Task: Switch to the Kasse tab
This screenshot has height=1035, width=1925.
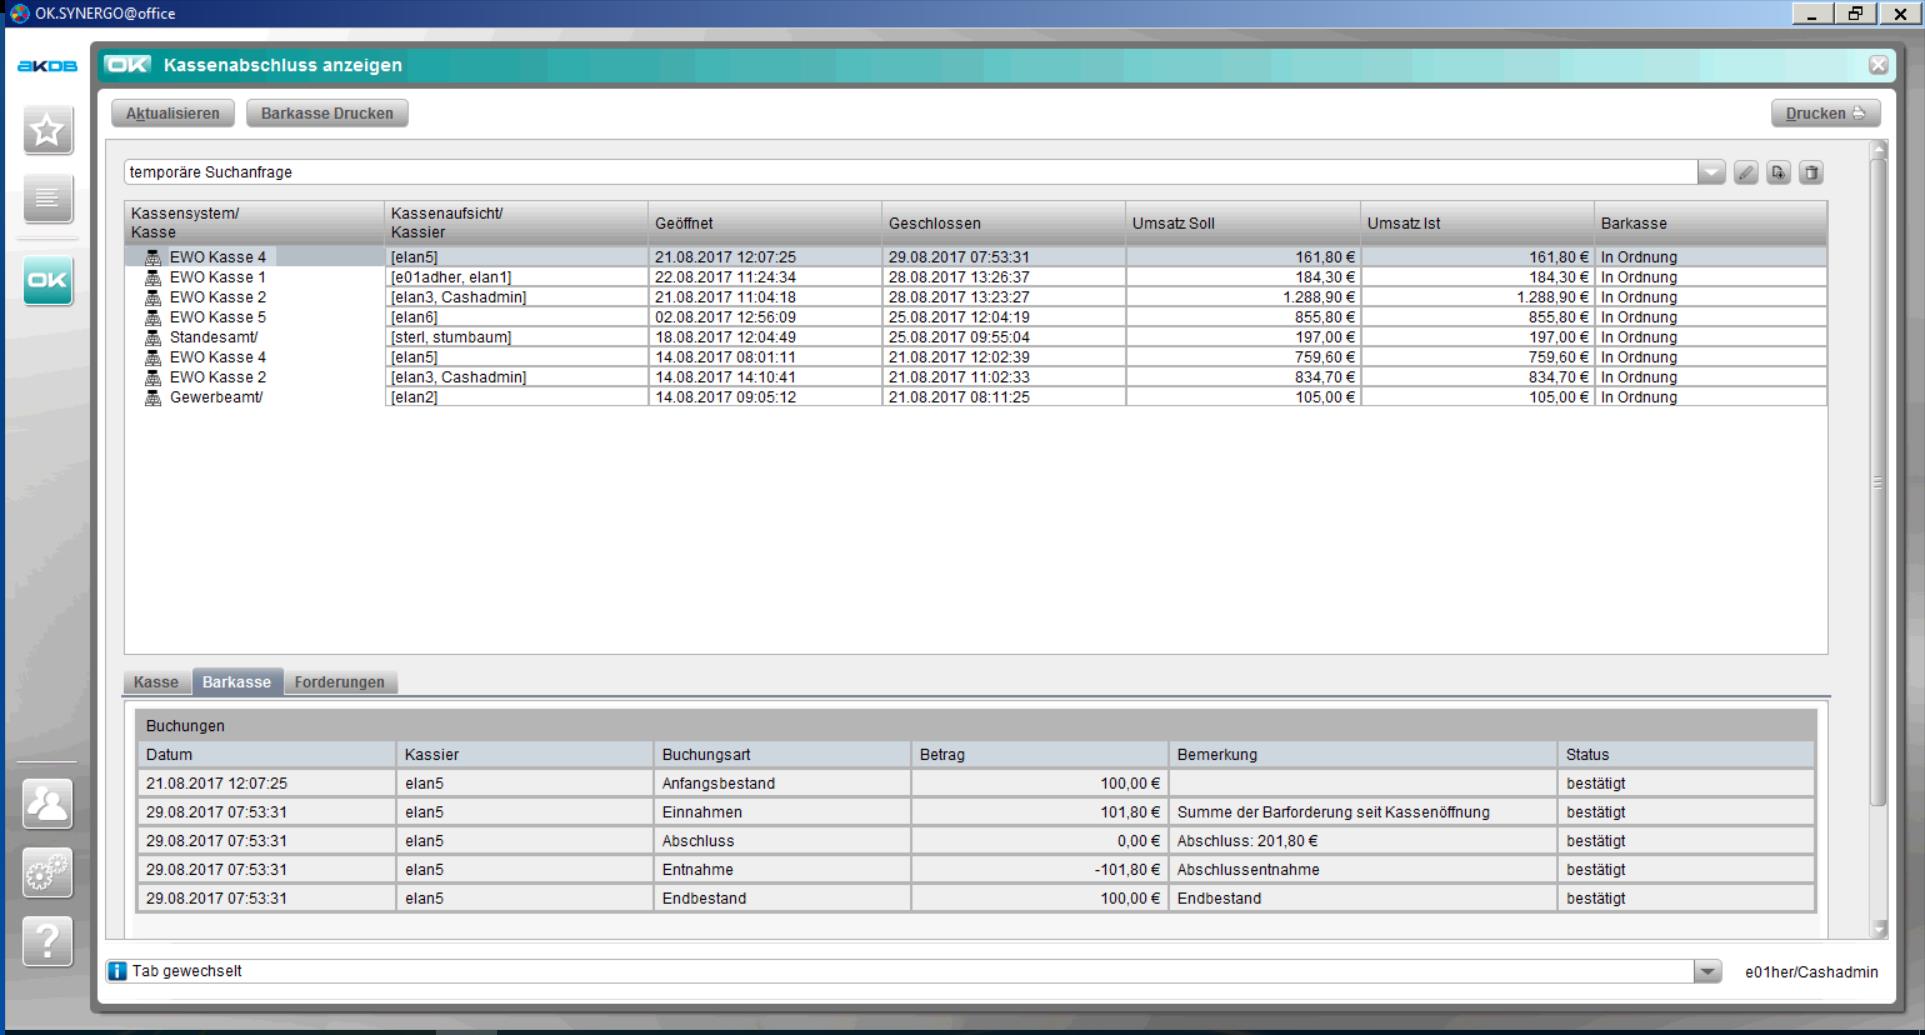Action: tap(156, 682)
